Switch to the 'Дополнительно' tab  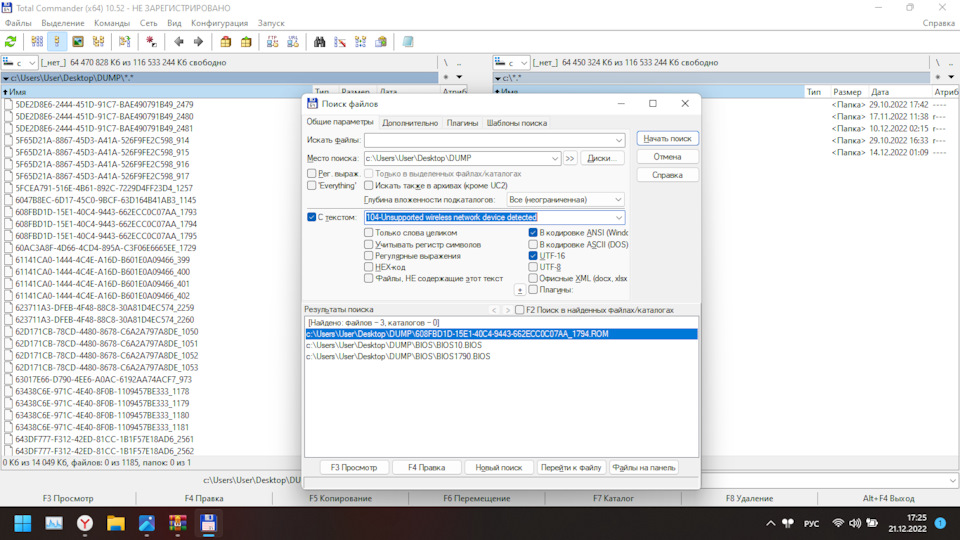coord(410,123)
